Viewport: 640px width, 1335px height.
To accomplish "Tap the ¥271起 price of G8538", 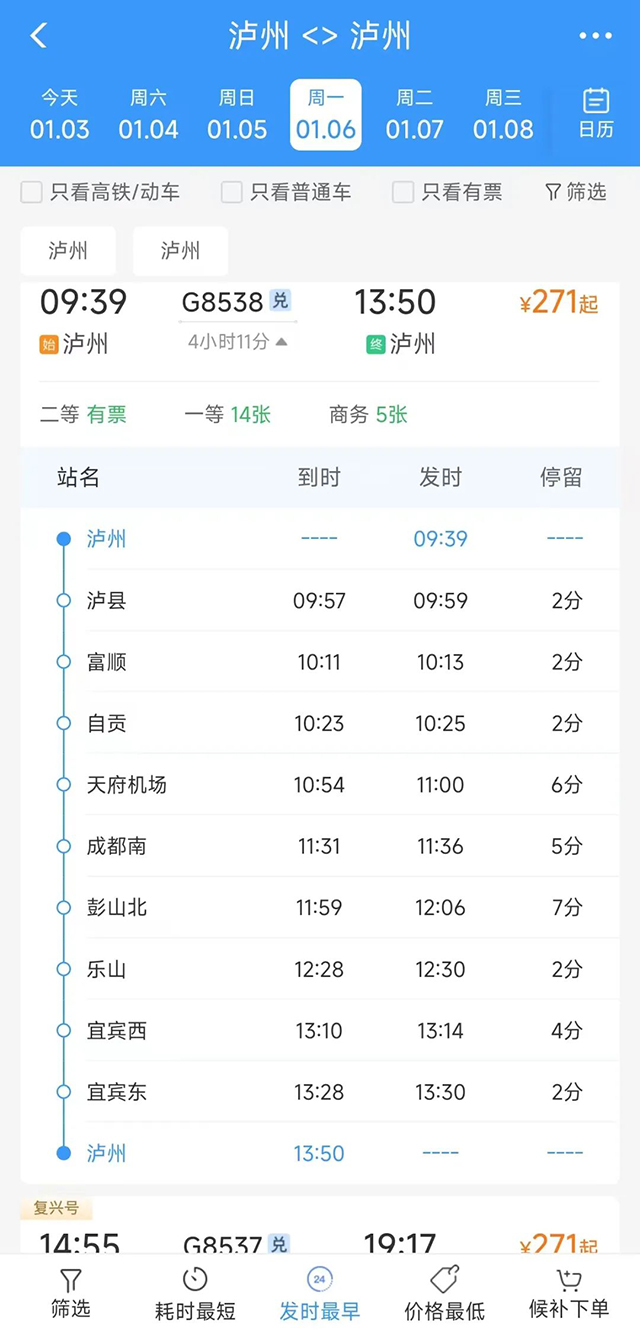I will (559, 302).
